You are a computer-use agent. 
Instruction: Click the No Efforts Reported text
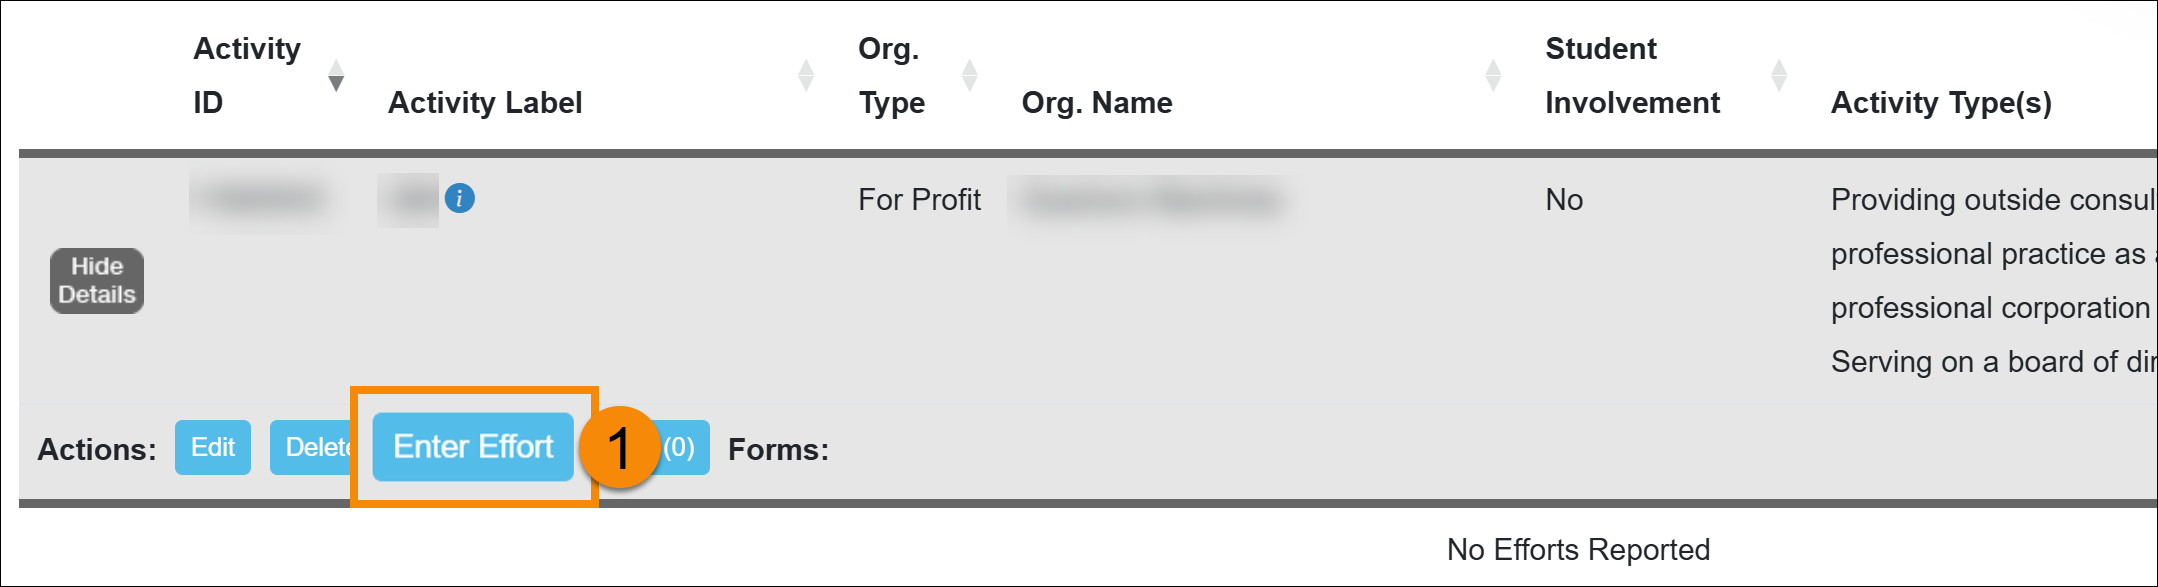click(1578, 549)
